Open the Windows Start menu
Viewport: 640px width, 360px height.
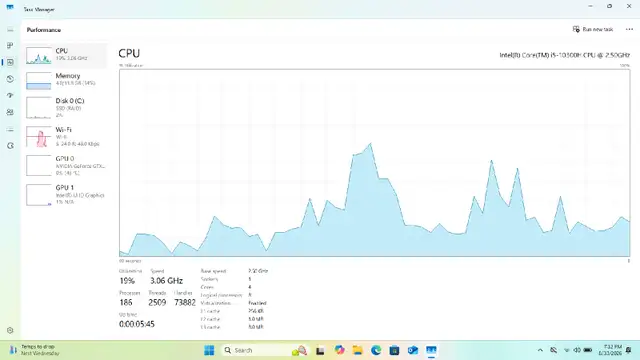click(x=209, y=350)
